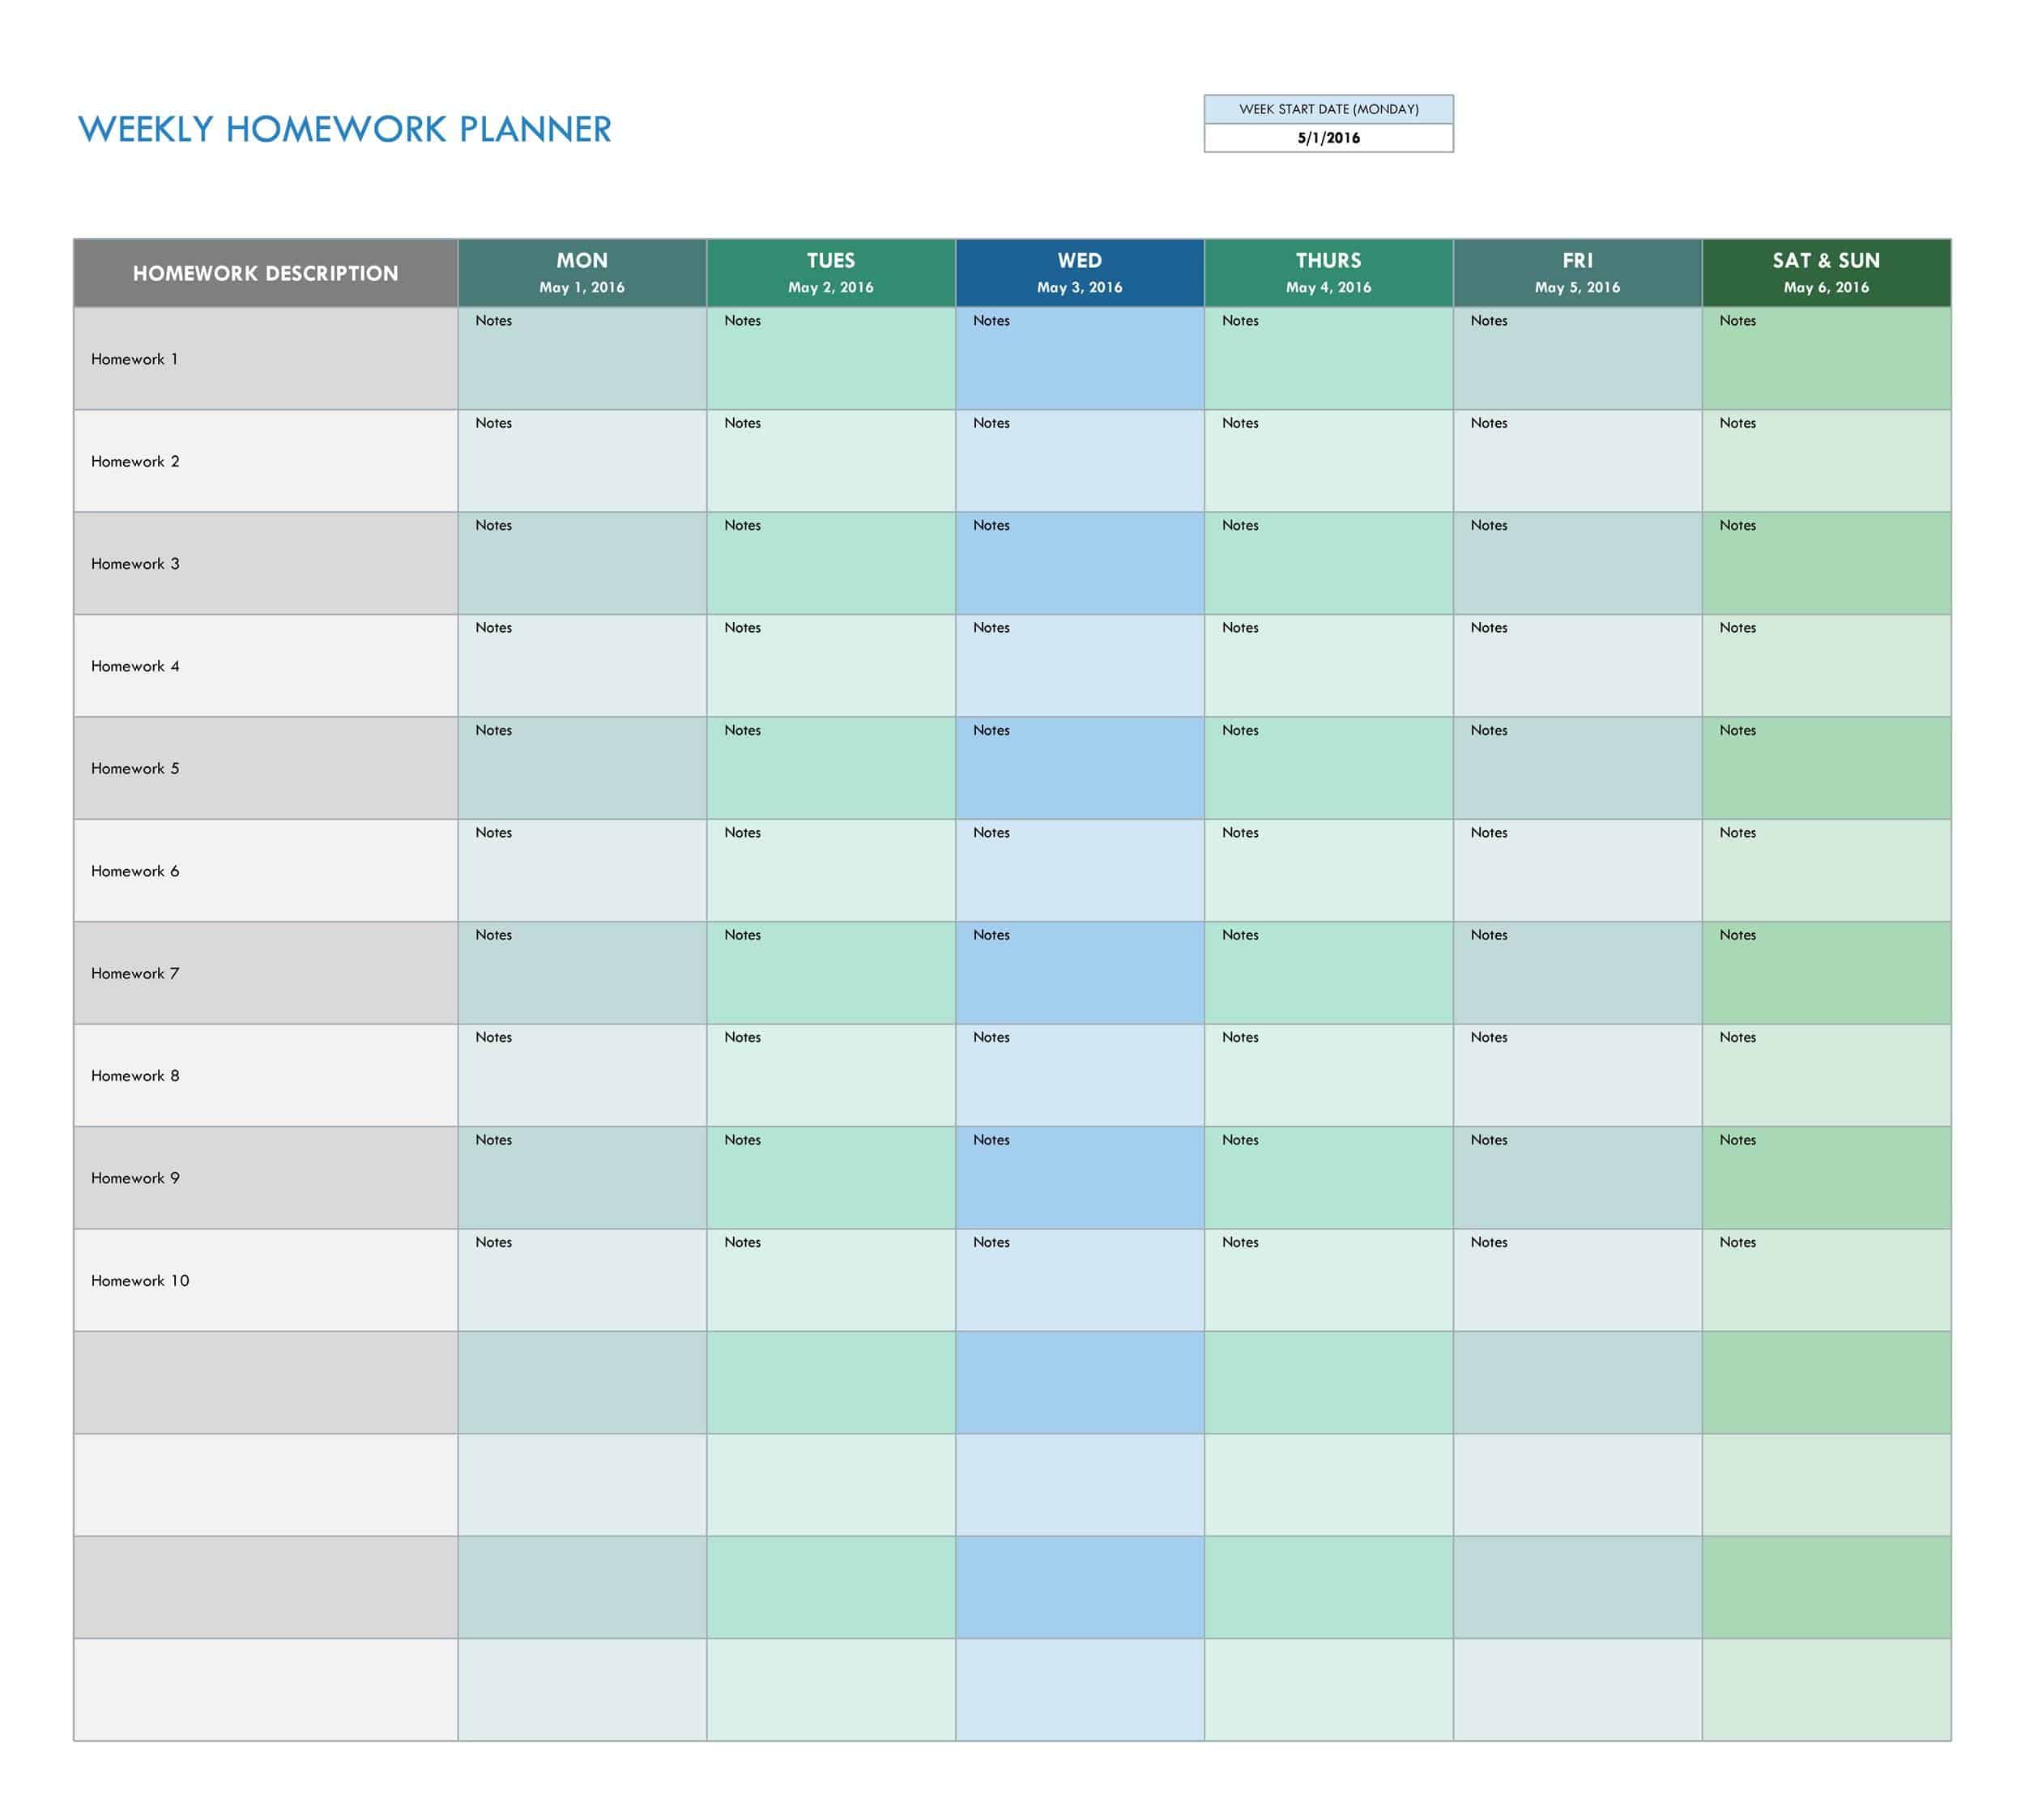
Task: Select Tuesday Notes cell for Homework 9
Action: (x=830, y=1178)
